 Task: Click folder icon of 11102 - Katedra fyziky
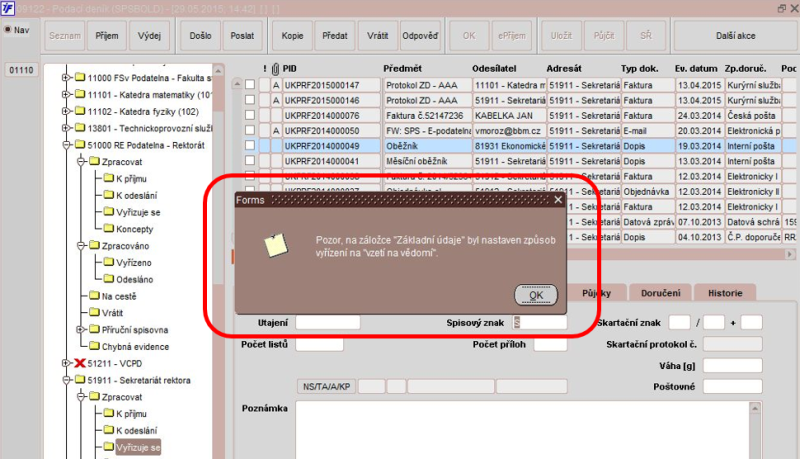80,111
